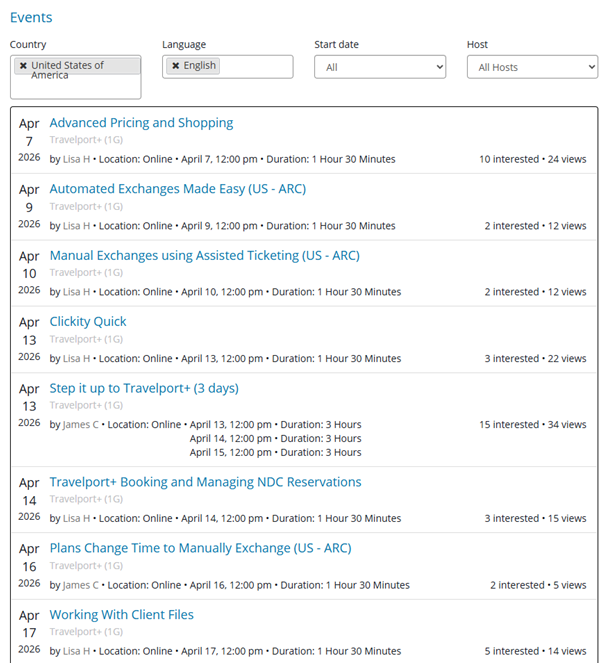Open Plans Change Time to Manually Exchange event
This screenshot has height=663, width=608.
point(200,548)
